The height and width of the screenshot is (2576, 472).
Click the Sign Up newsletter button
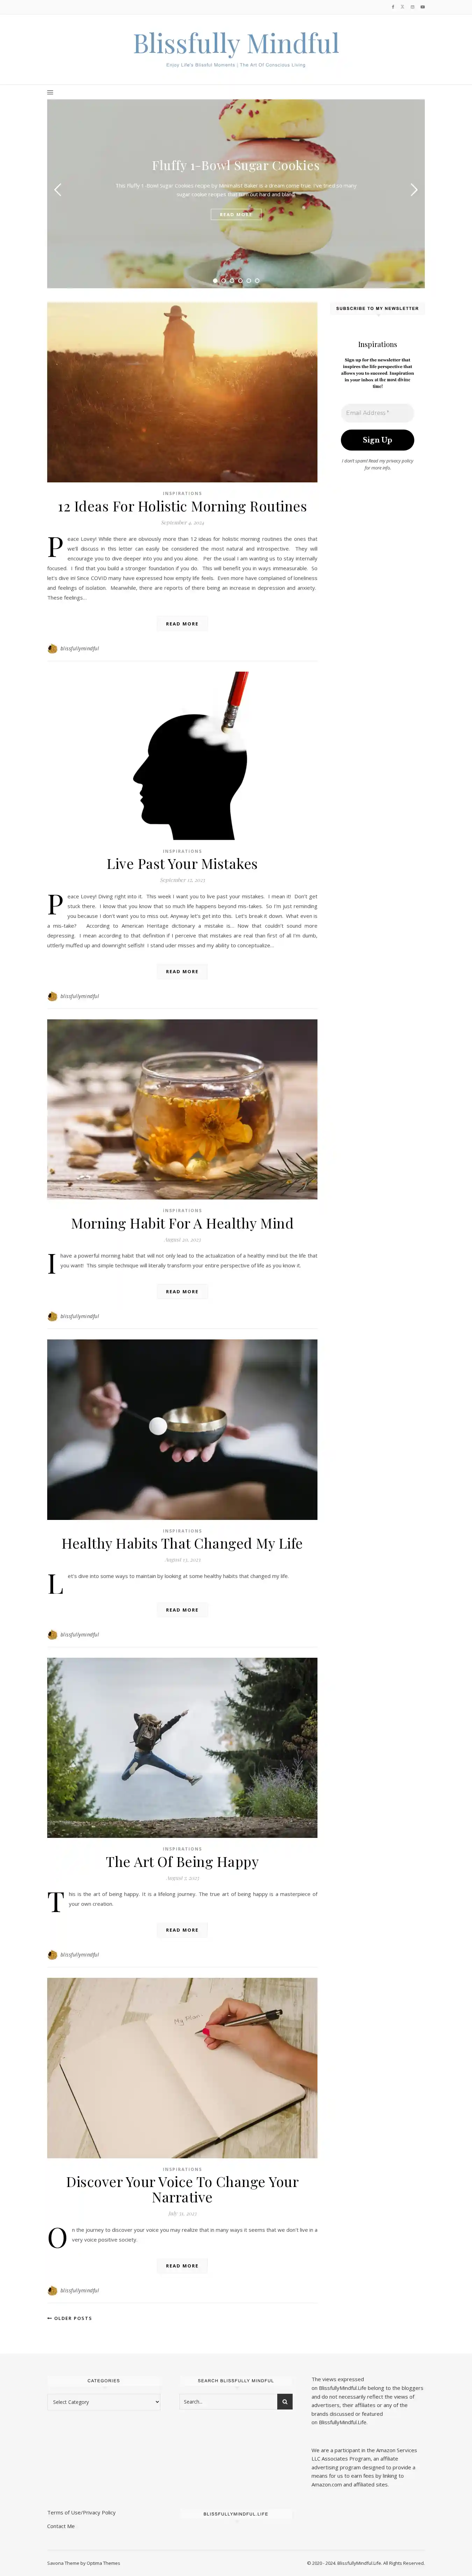[x=377, y=440]
